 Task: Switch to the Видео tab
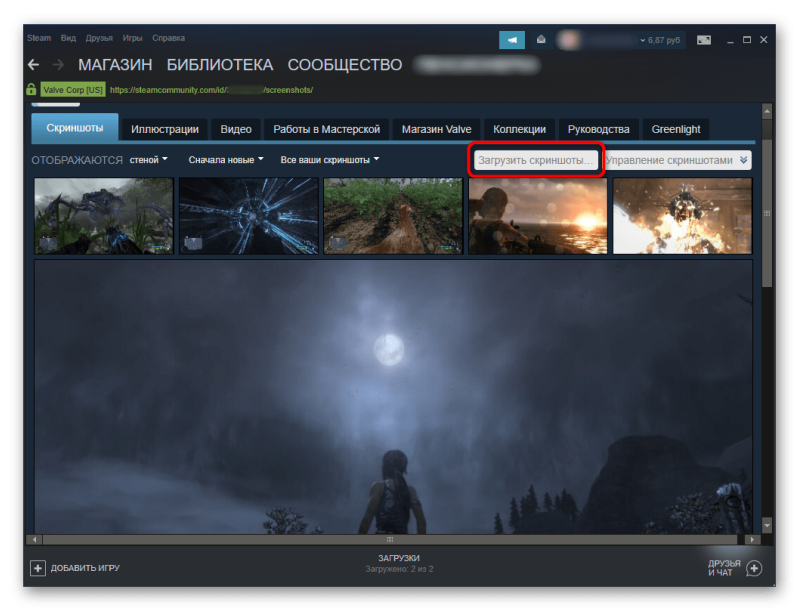point(236,129)
